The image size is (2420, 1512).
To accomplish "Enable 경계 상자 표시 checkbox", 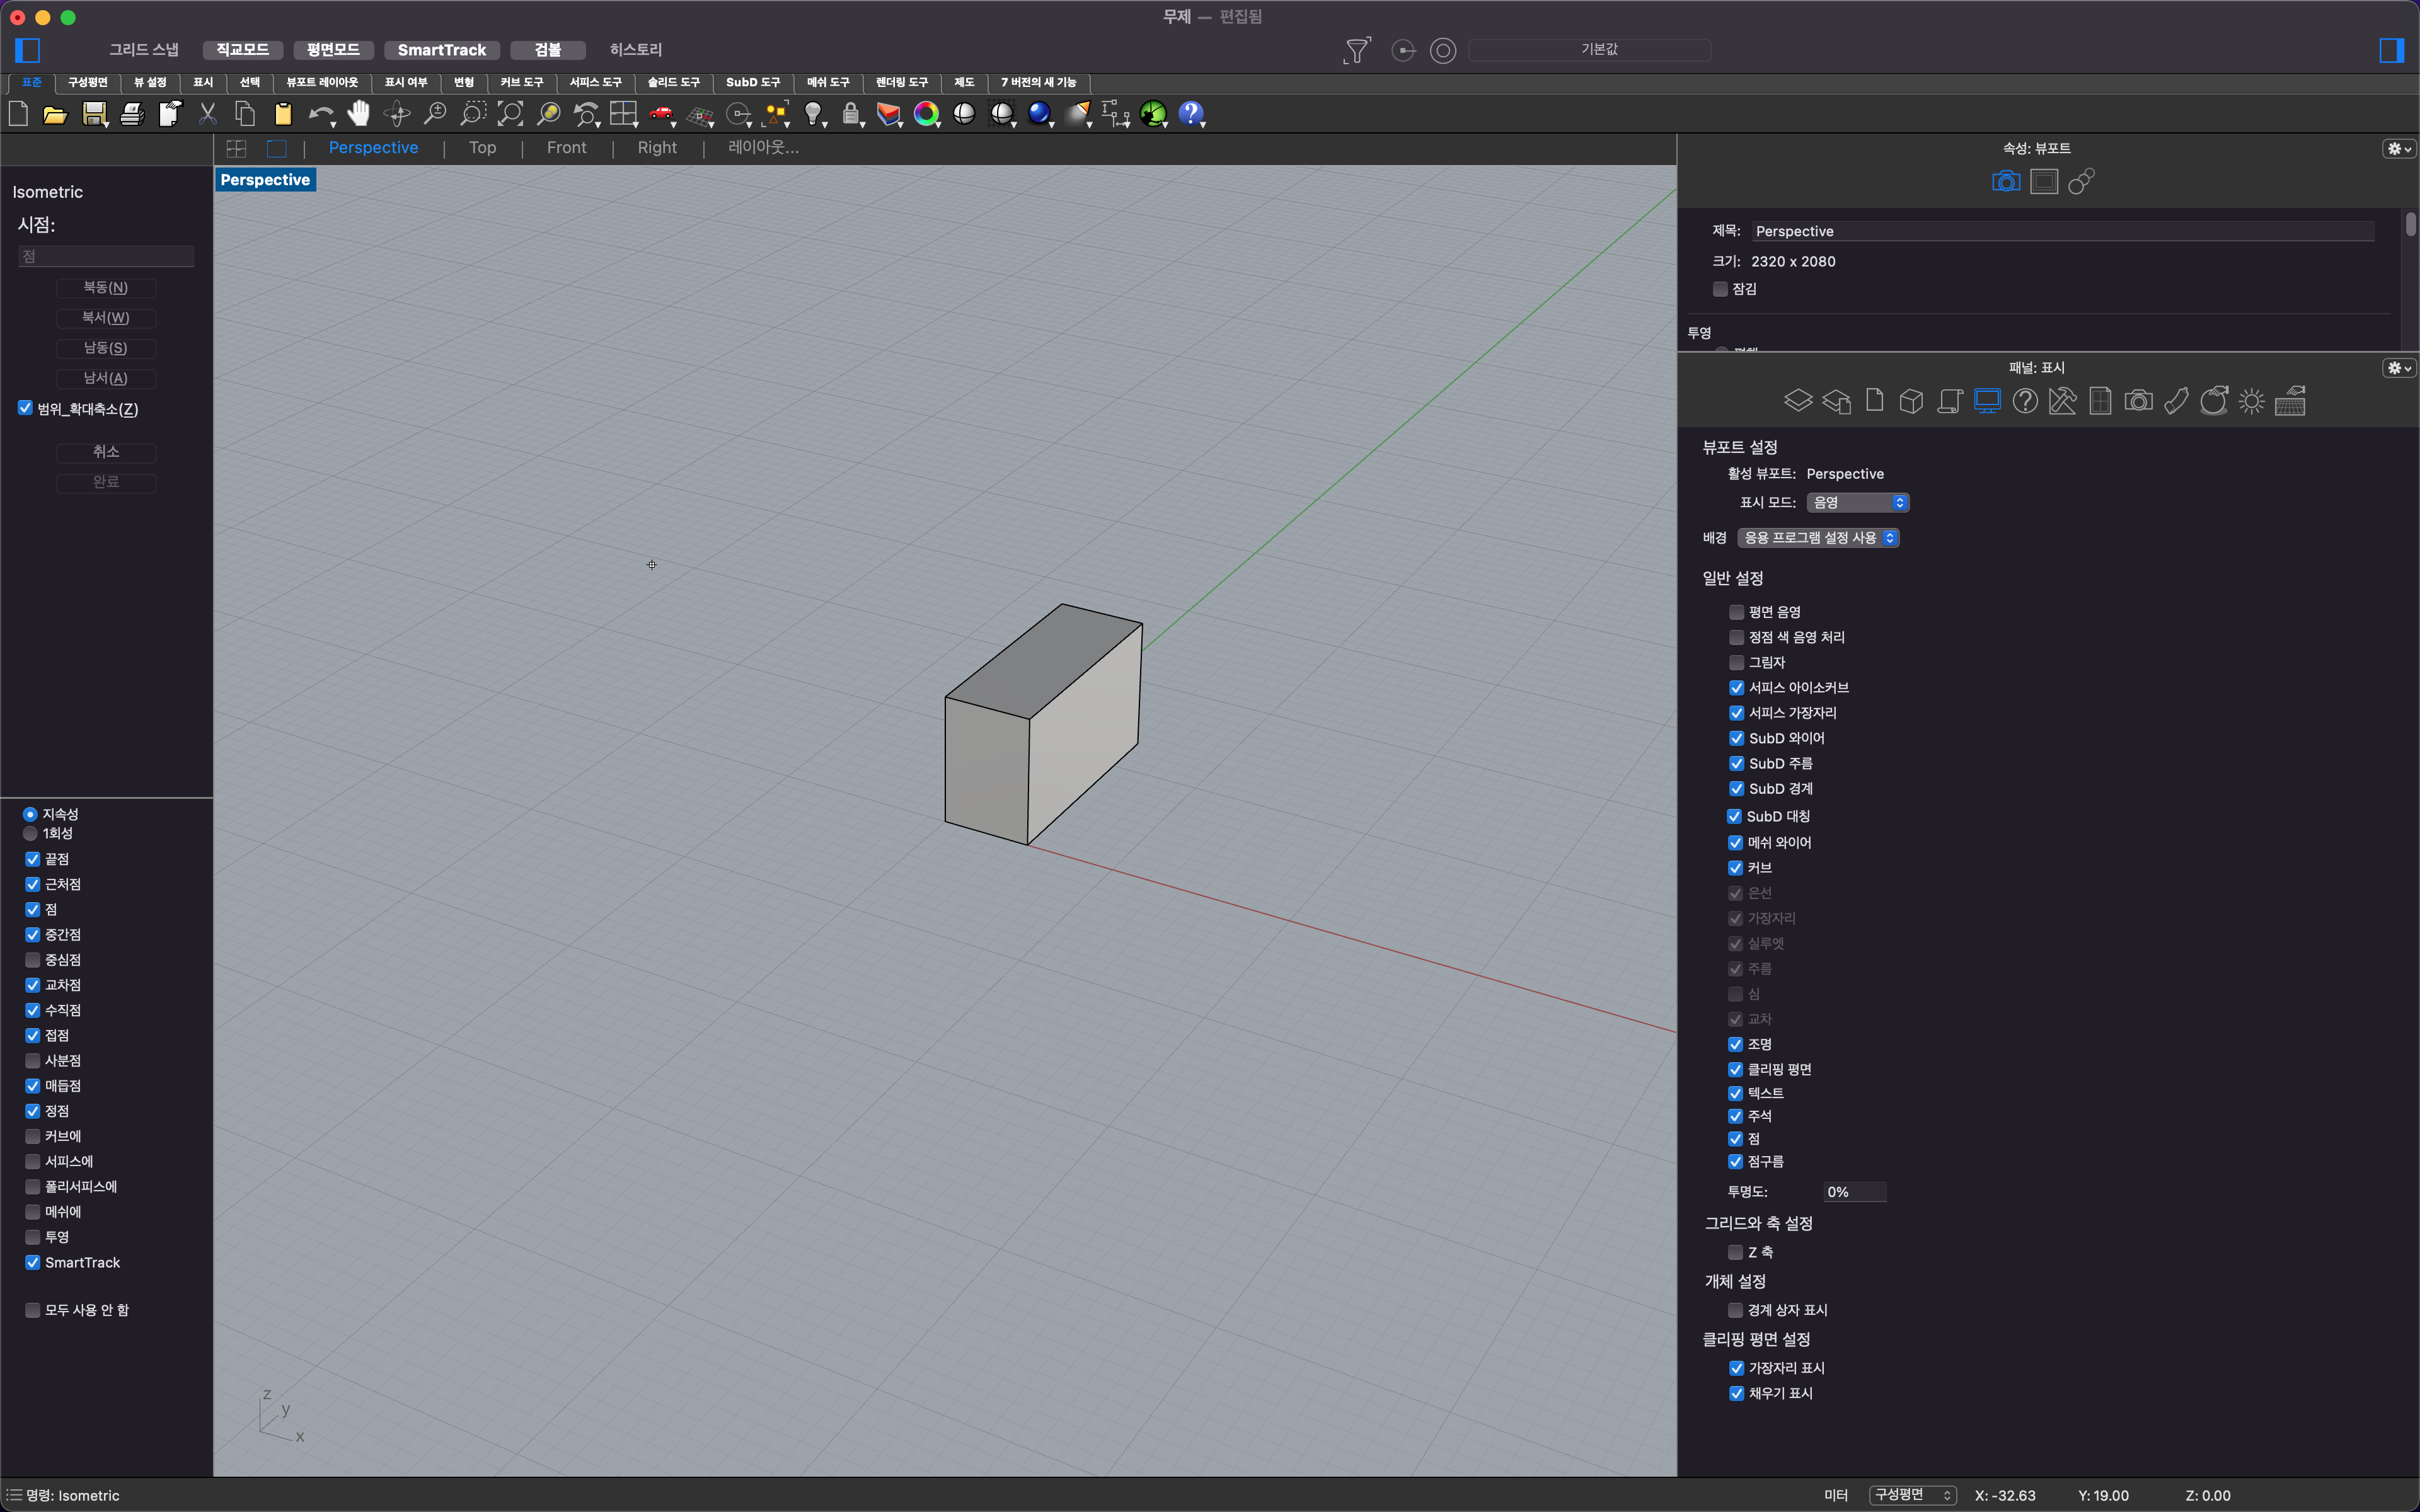I will point(1735,1310).
